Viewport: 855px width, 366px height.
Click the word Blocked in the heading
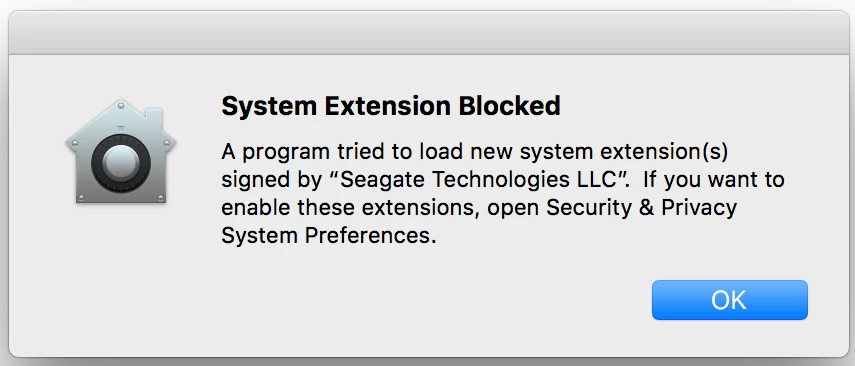pyautogui.click(x=509, y=106)
